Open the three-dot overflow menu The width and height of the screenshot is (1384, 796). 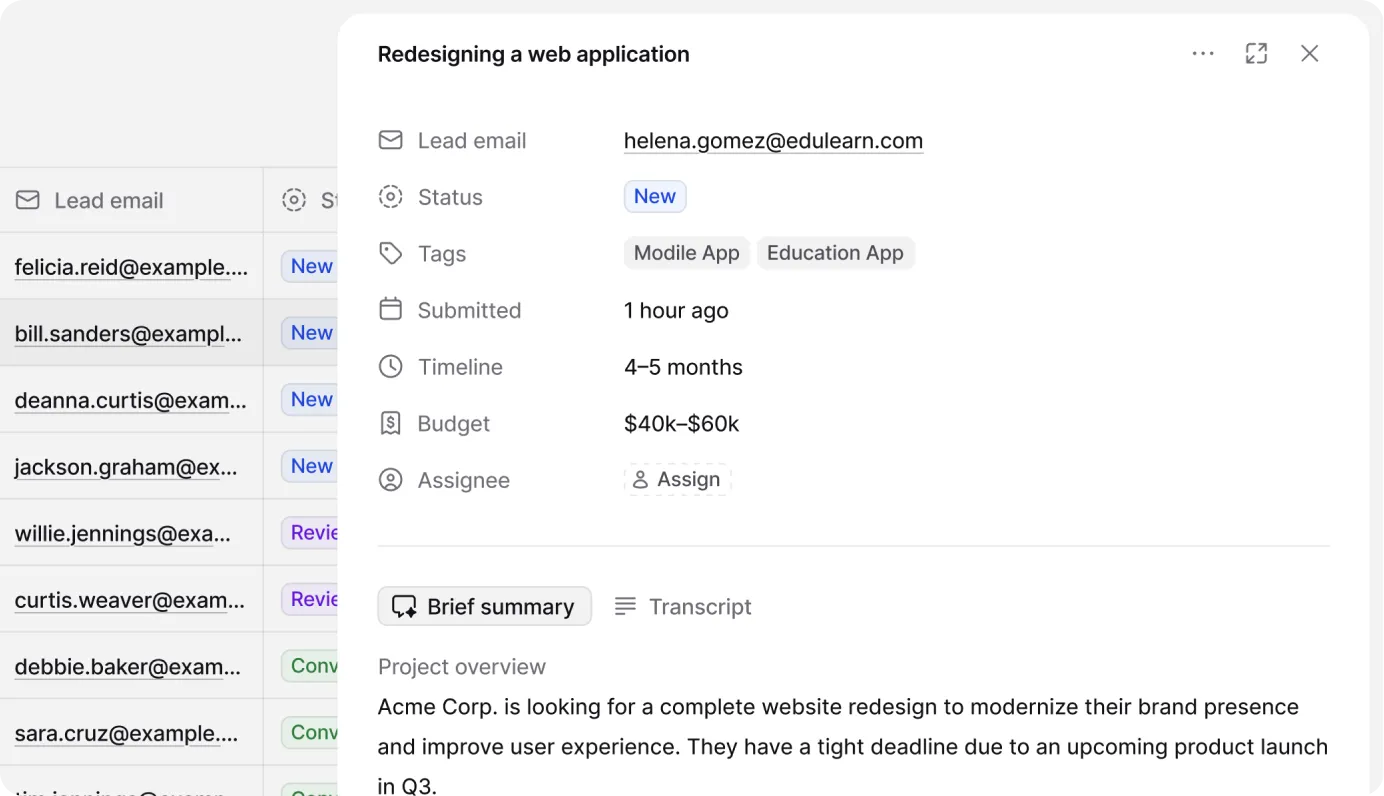coord(1203,53)
